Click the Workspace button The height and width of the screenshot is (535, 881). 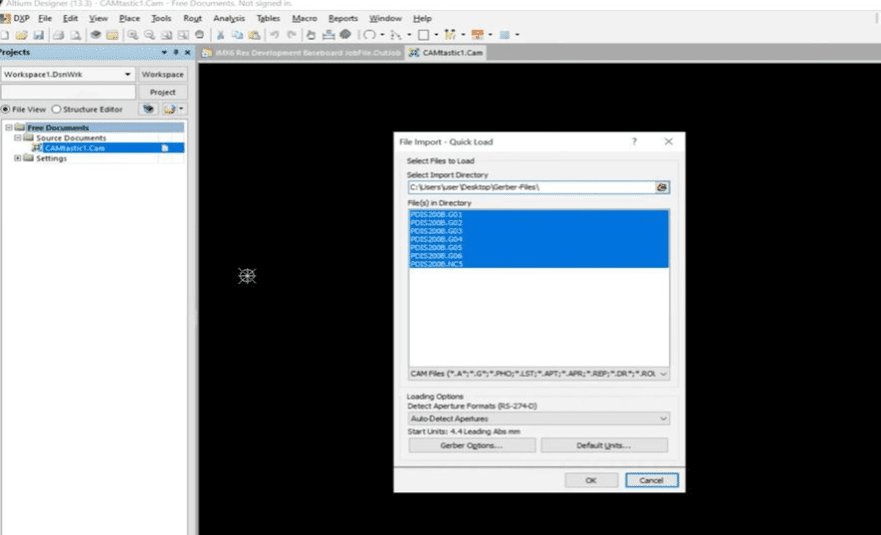[x=162, y=74]
